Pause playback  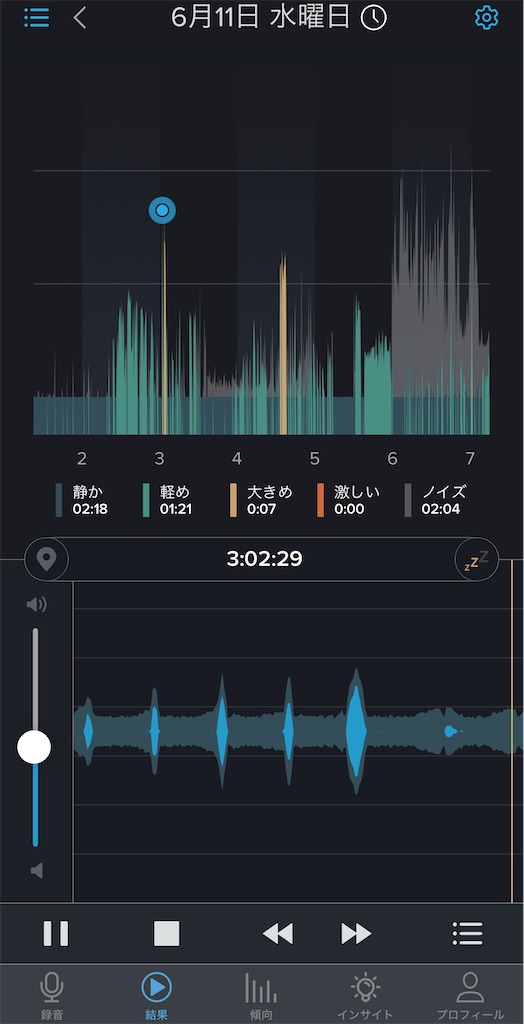click(56, 933)
